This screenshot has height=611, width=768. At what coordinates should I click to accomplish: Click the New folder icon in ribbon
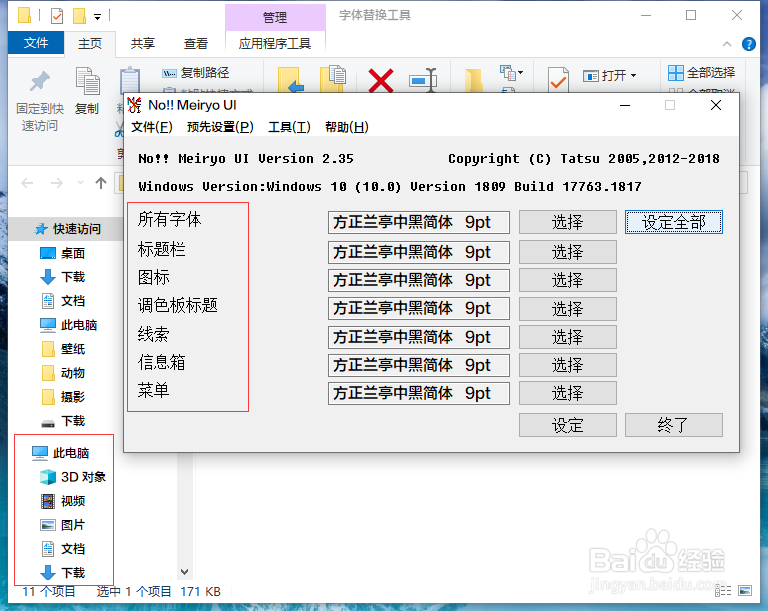(x=474, y=80)
